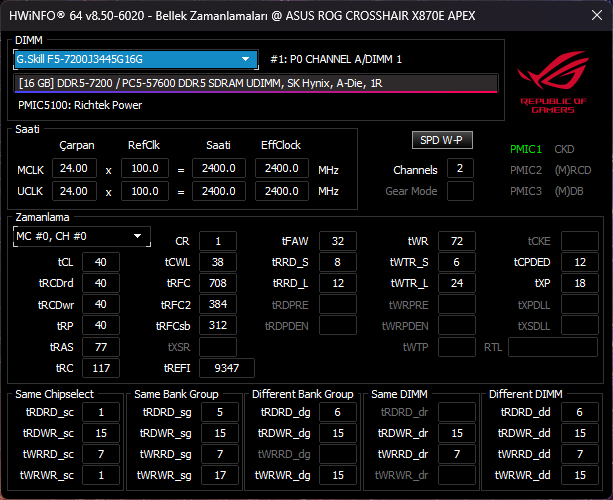
Task: Click the CR value 1
Action: coord(218,241)
